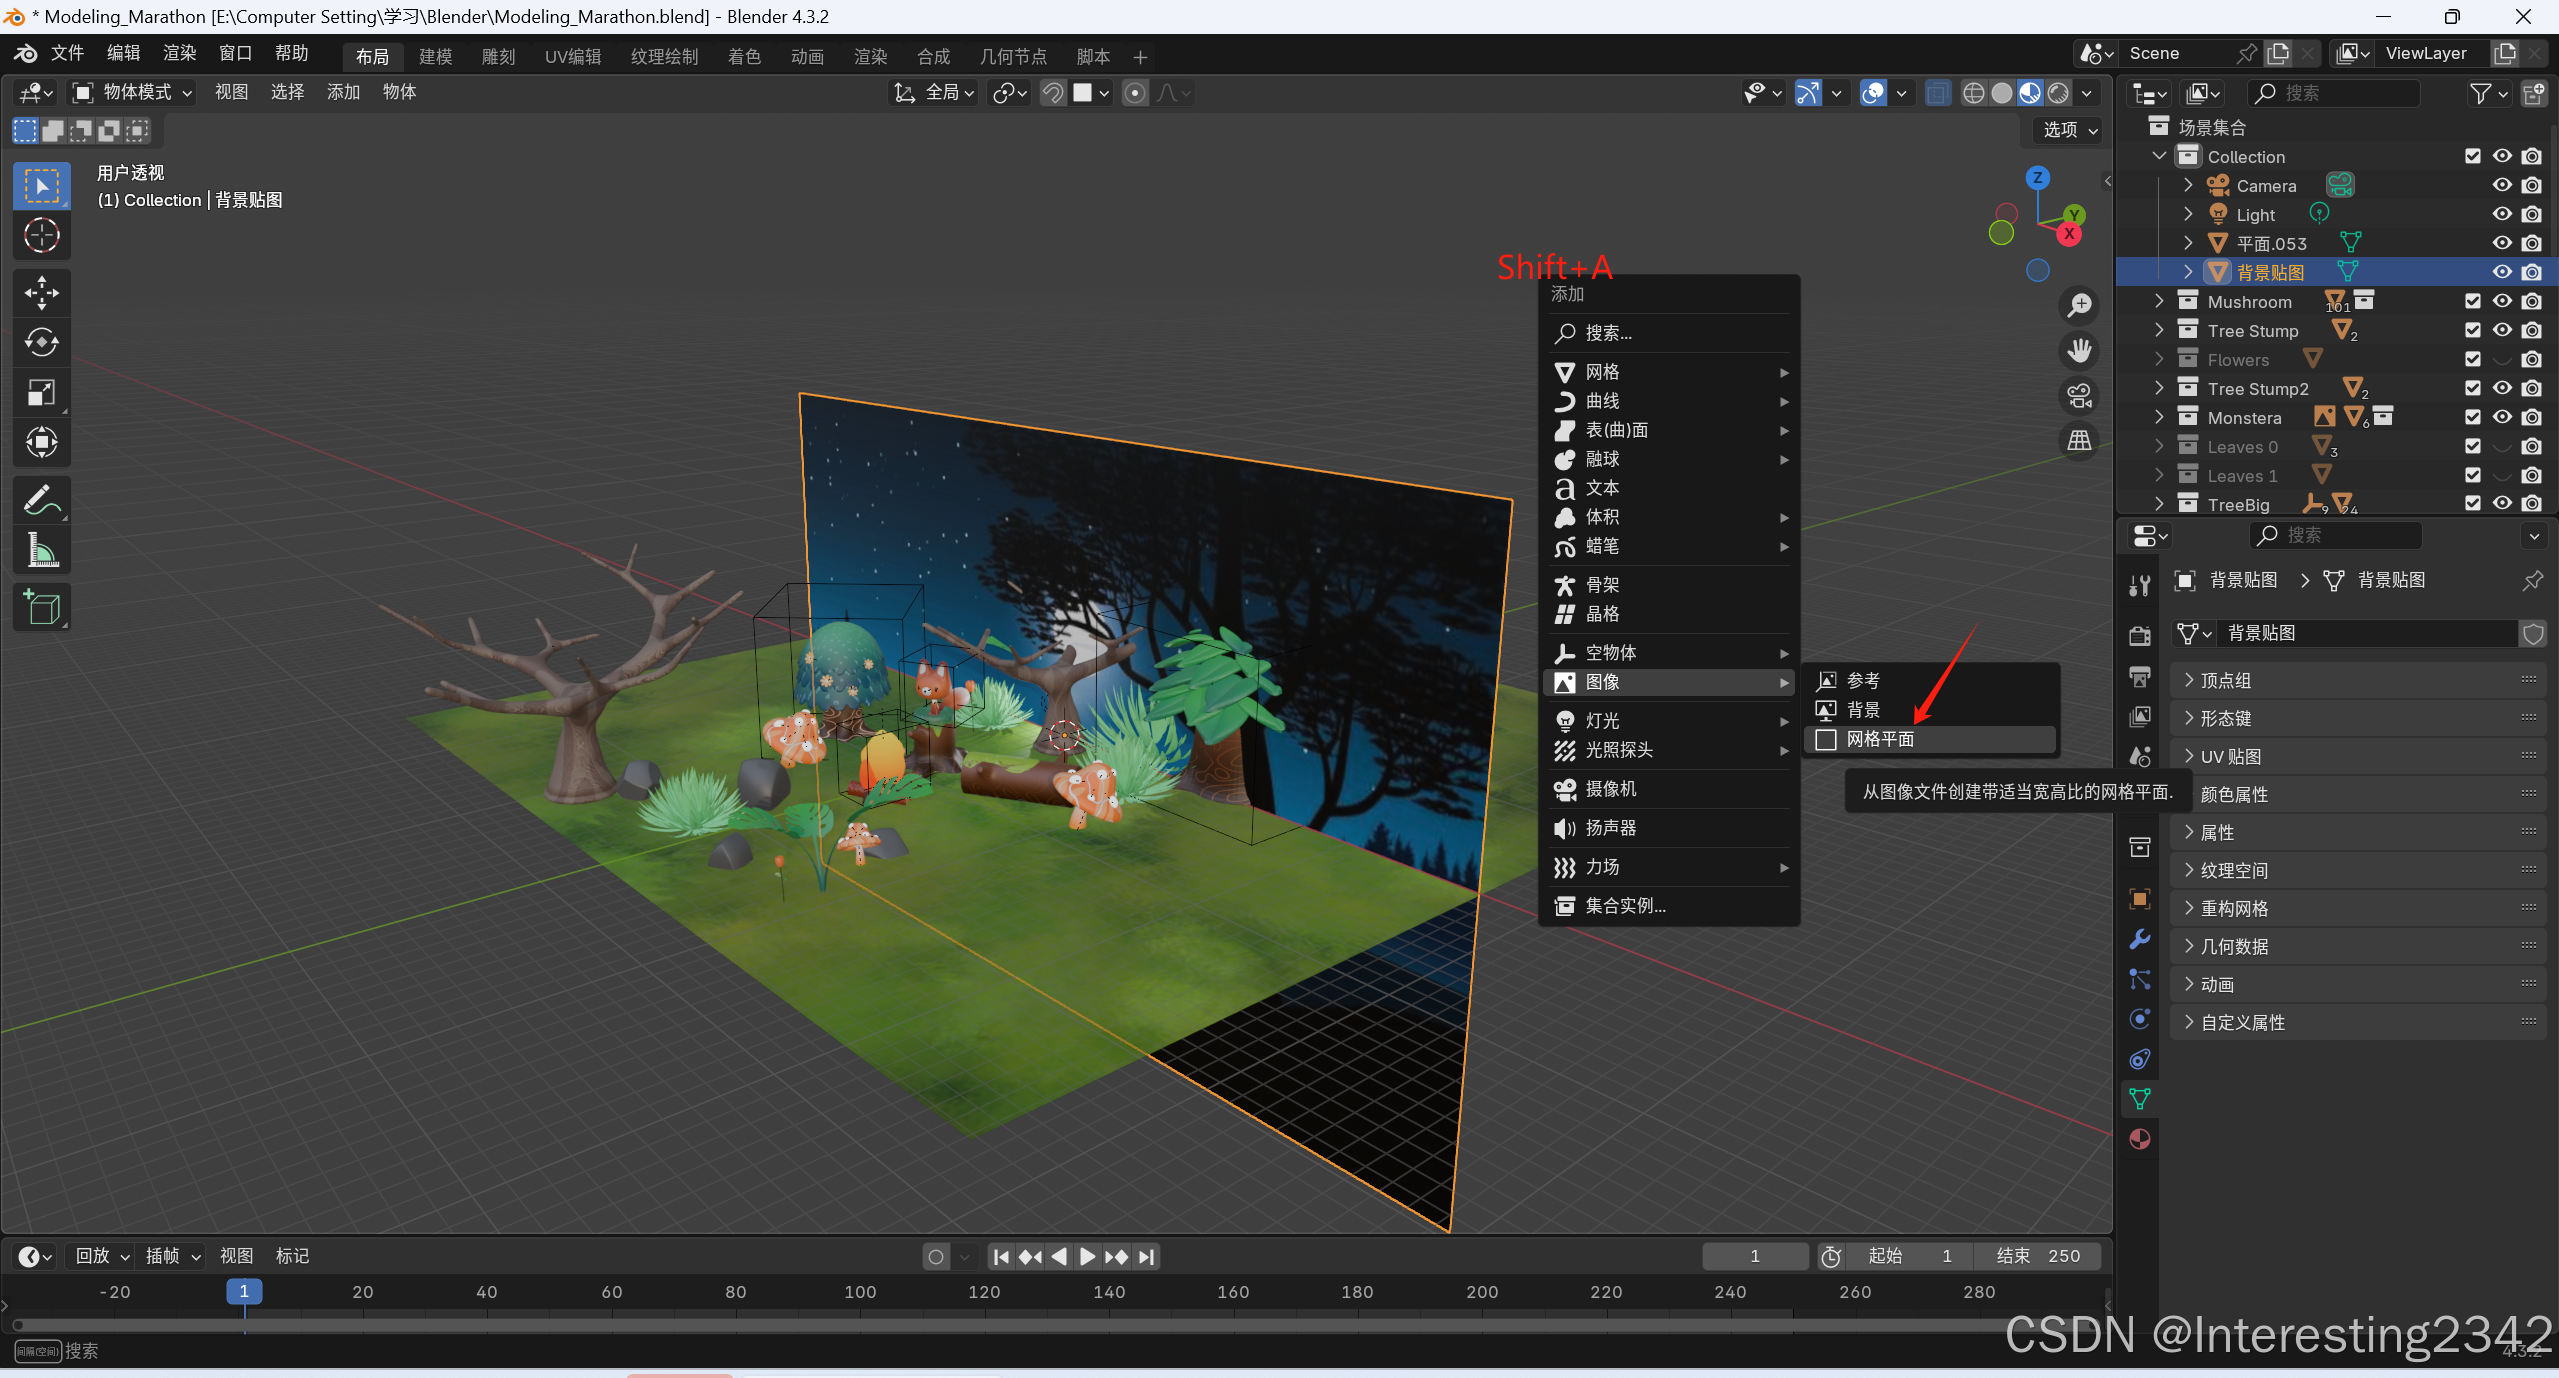Click the snapping color swatch in the header

pos(1082,93)
